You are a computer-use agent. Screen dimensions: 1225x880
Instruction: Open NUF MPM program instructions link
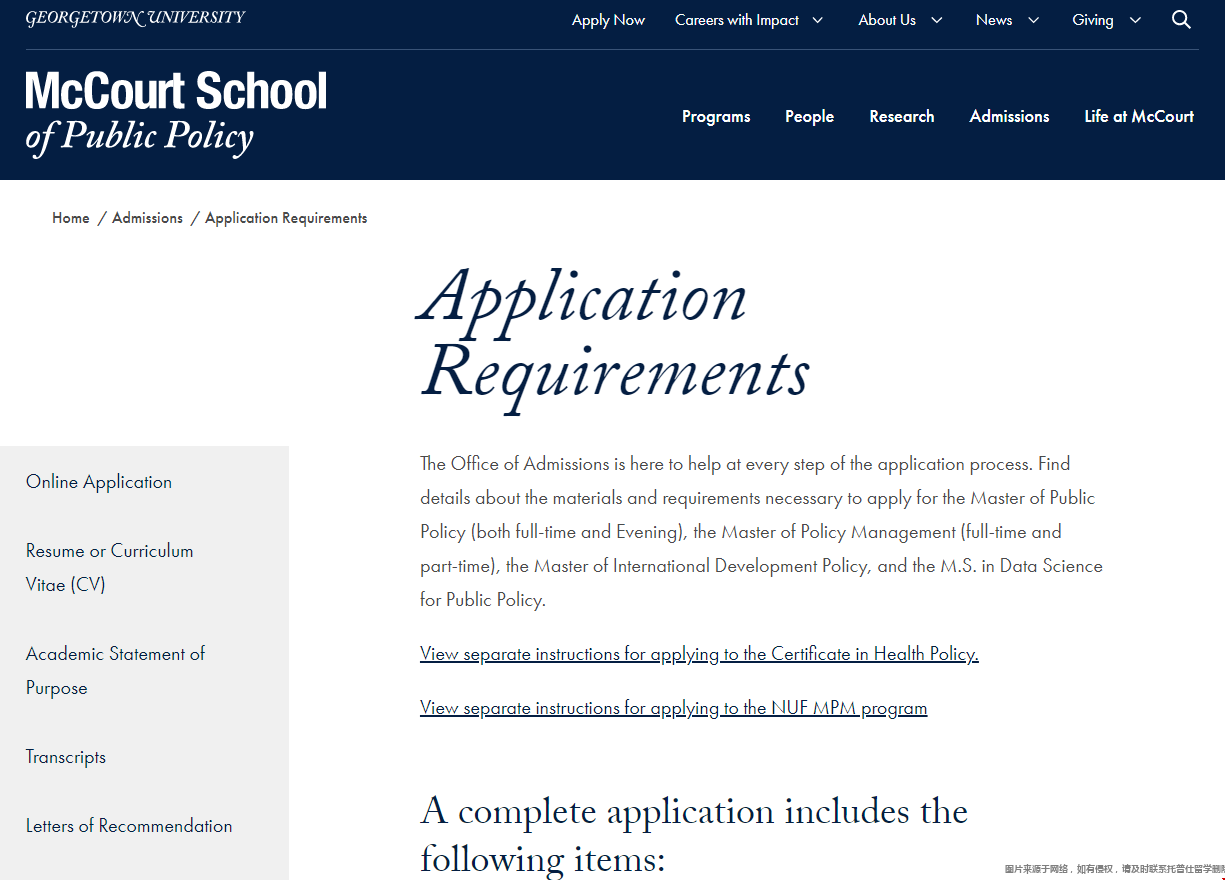[x=674, y=708]
